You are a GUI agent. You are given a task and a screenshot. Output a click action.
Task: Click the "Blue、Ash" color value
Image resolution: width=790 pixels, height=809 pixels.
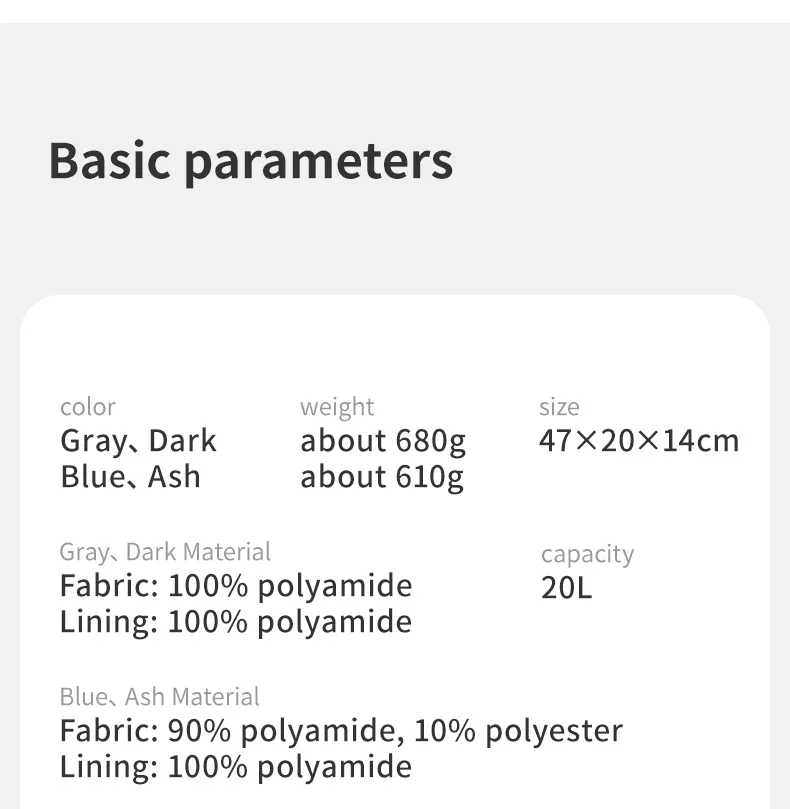(x=130, y=476)
